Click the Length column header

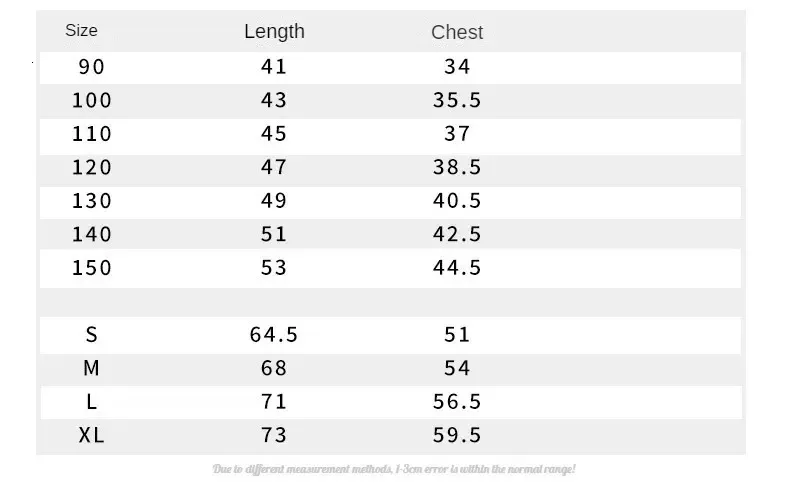[x=274, y=31]
